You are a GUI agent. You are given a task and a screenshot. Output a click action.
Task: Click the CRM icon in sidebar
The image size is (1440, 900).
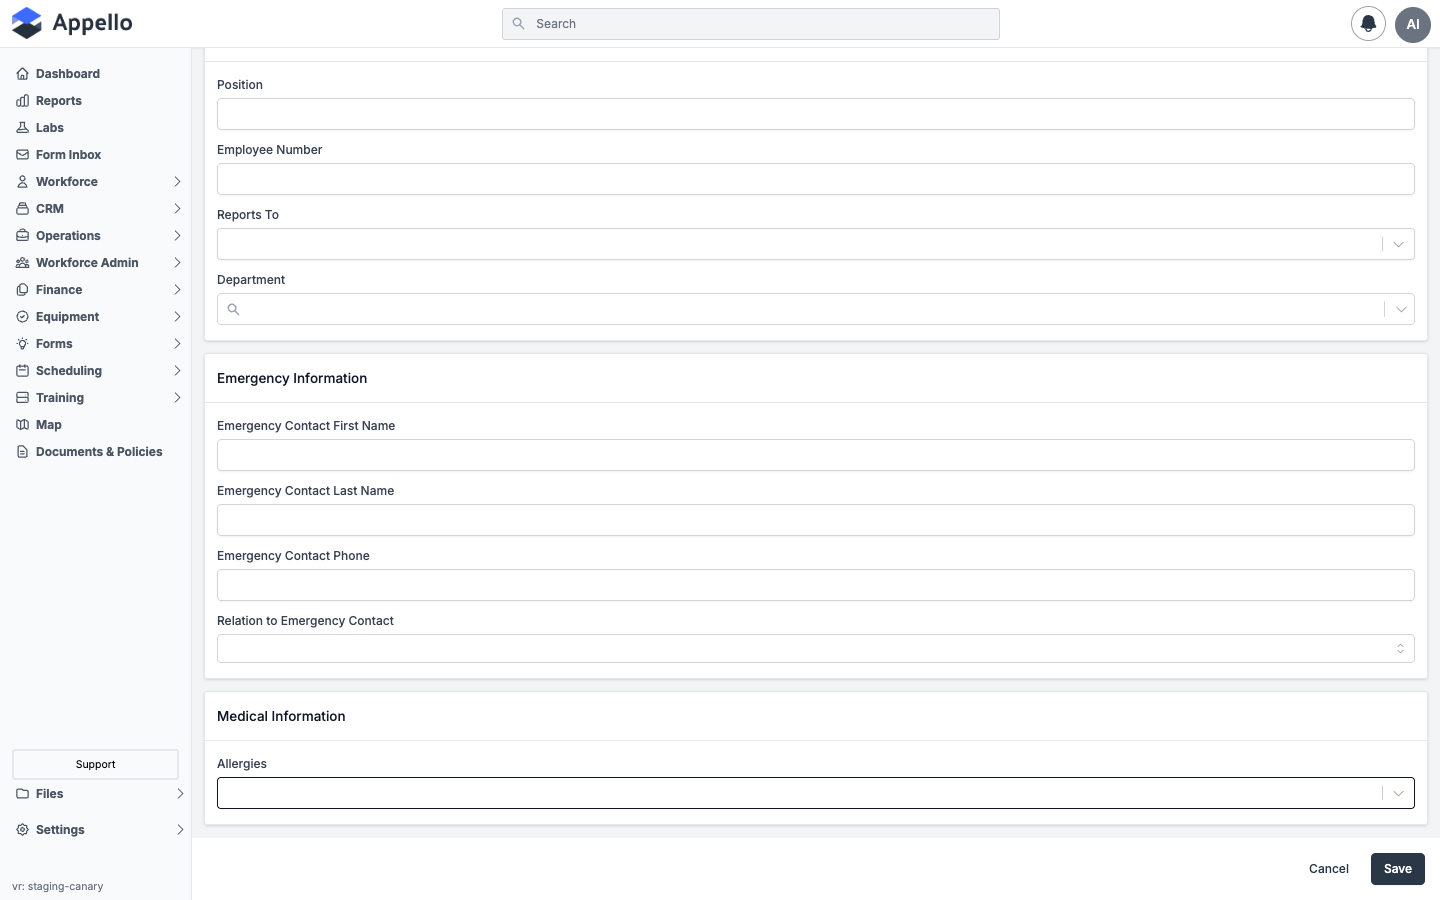[22, 209]
